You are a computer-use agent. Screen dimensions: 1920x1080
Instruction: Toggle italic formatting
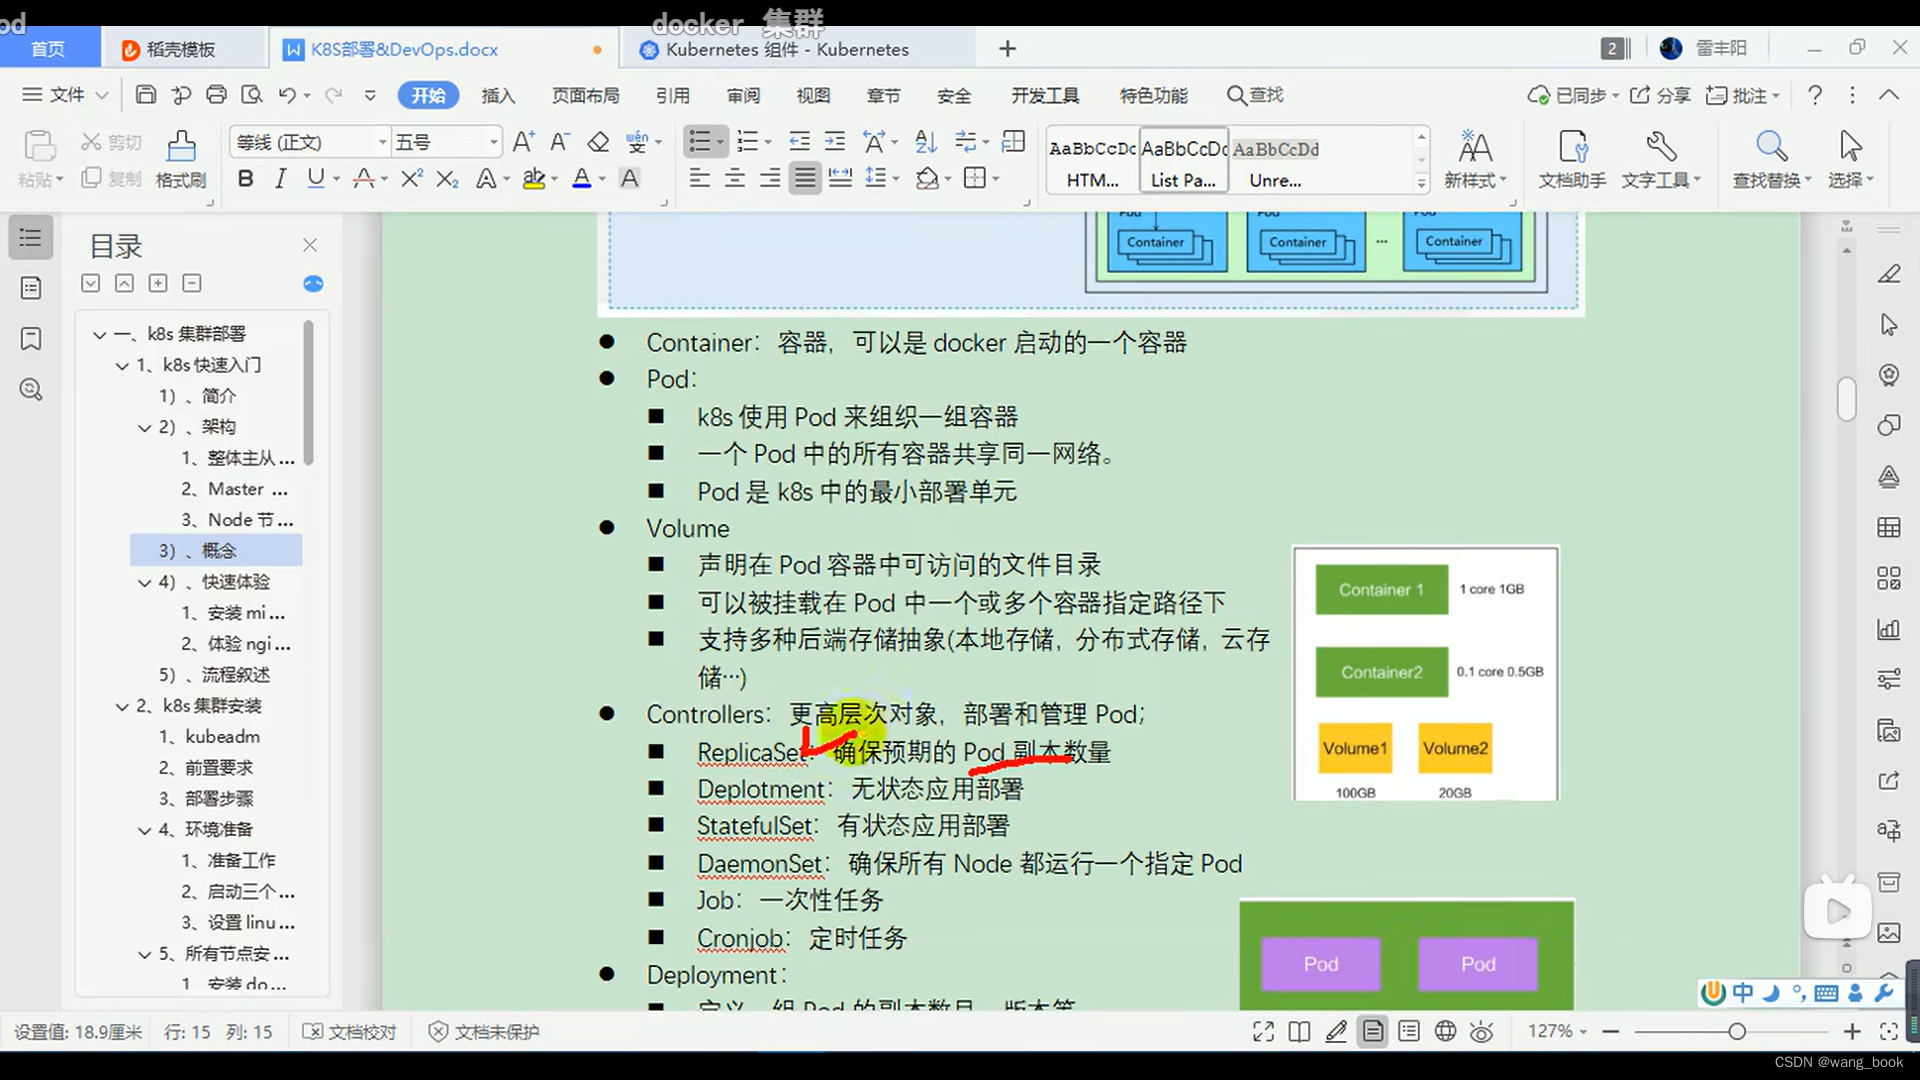[x=280, y=179]
